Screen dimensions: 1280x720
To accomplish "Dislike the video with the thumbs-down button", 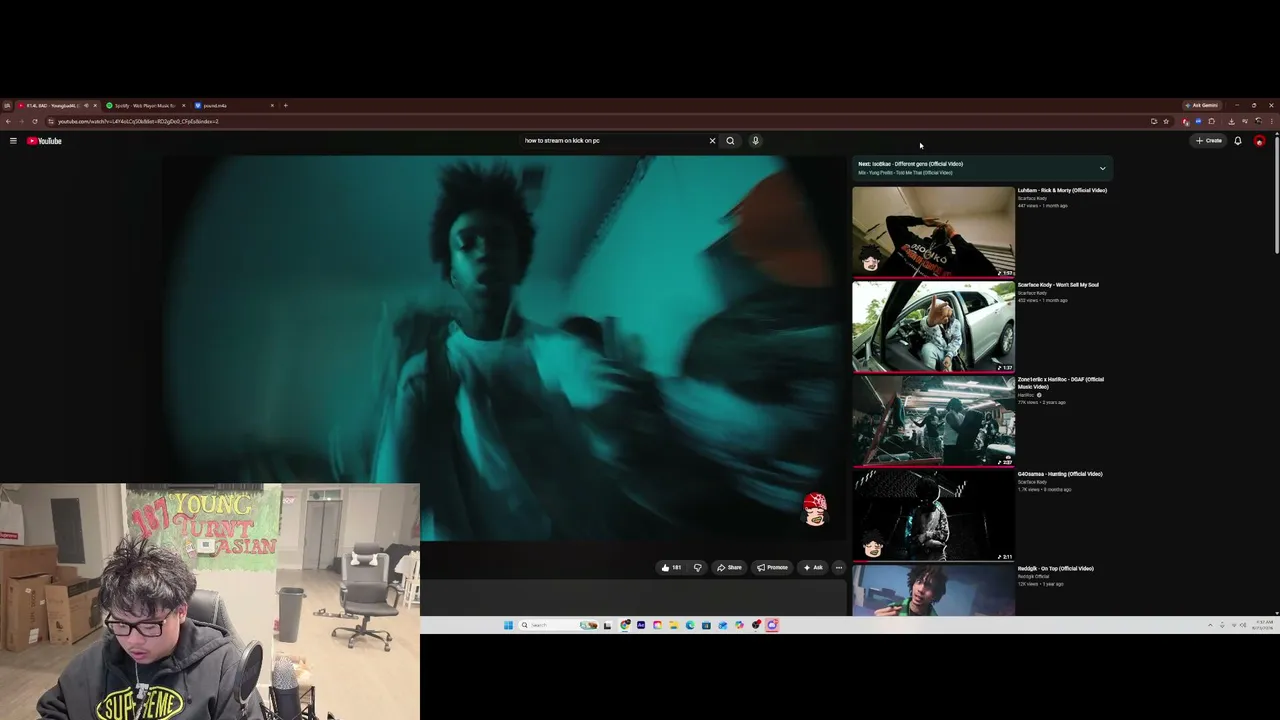I will point(698,567).
